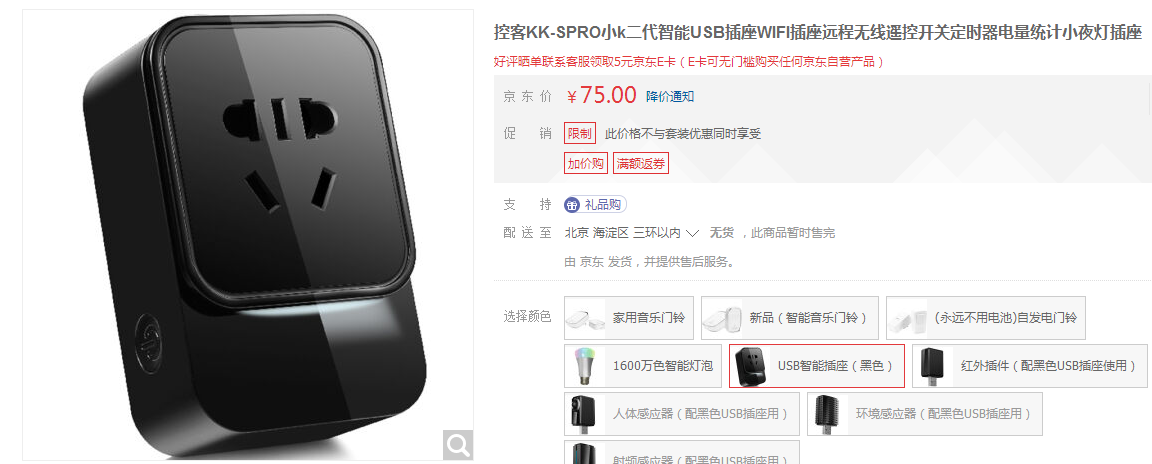Choose the 红外插件 plug icon option
The image size is (1152, 464).
pos(1029,366)
